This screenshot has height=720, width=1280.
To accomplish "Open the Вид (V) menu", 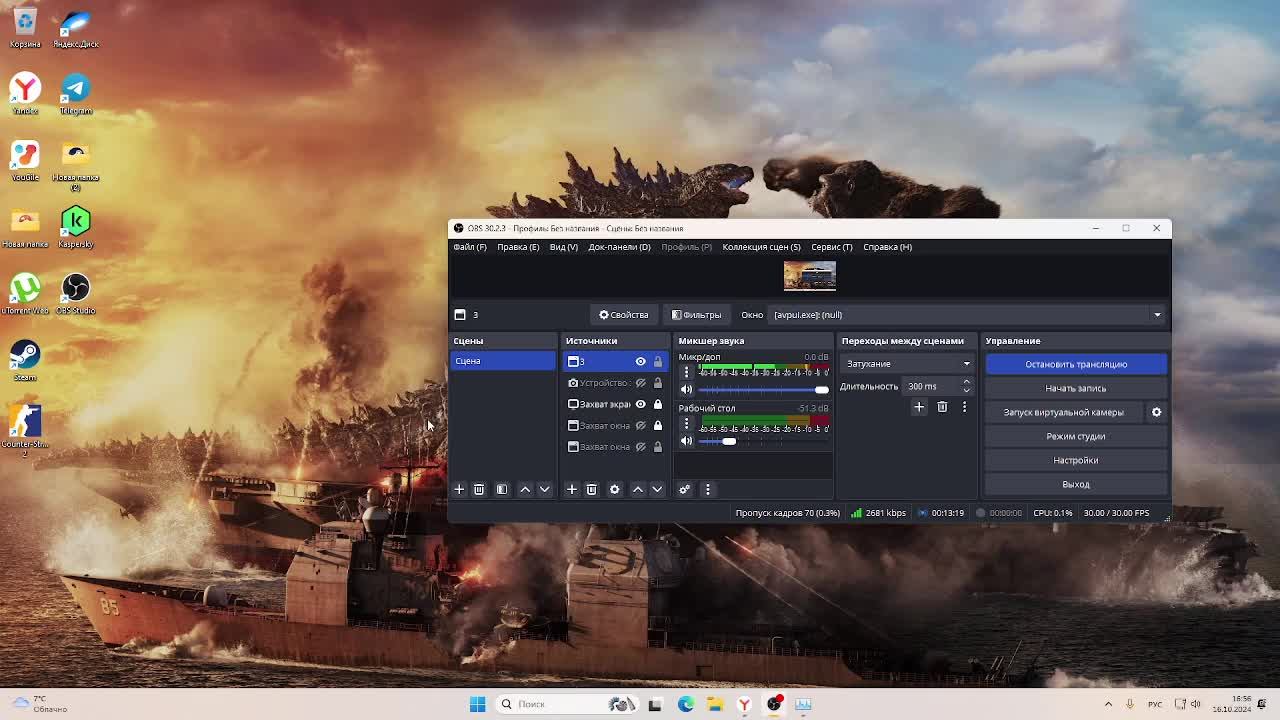I will point(564,247).
